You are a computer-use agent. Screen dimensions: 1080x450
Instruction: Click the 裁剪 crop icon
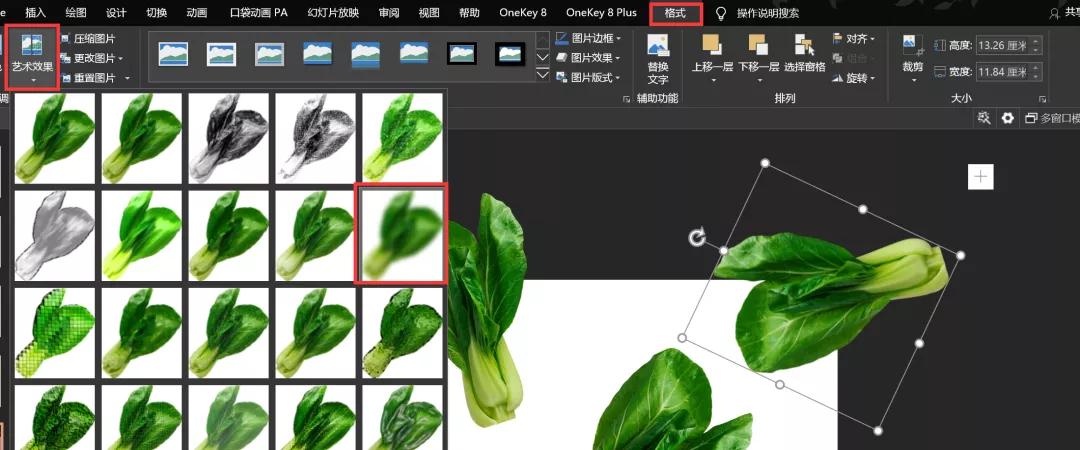[x=913, y=45]
